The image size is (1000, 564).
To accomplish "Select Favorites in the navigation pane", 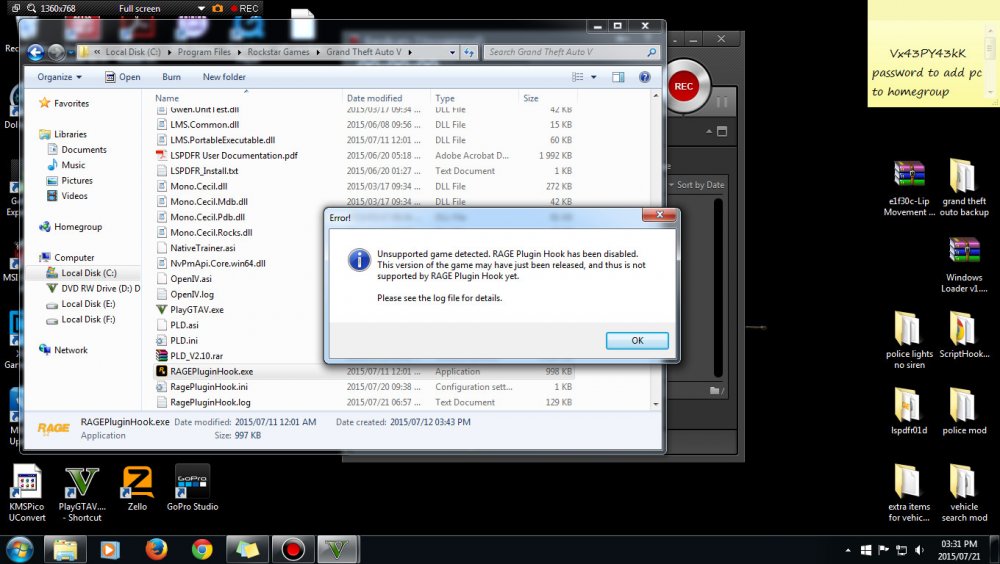I will tap(71, 103).
